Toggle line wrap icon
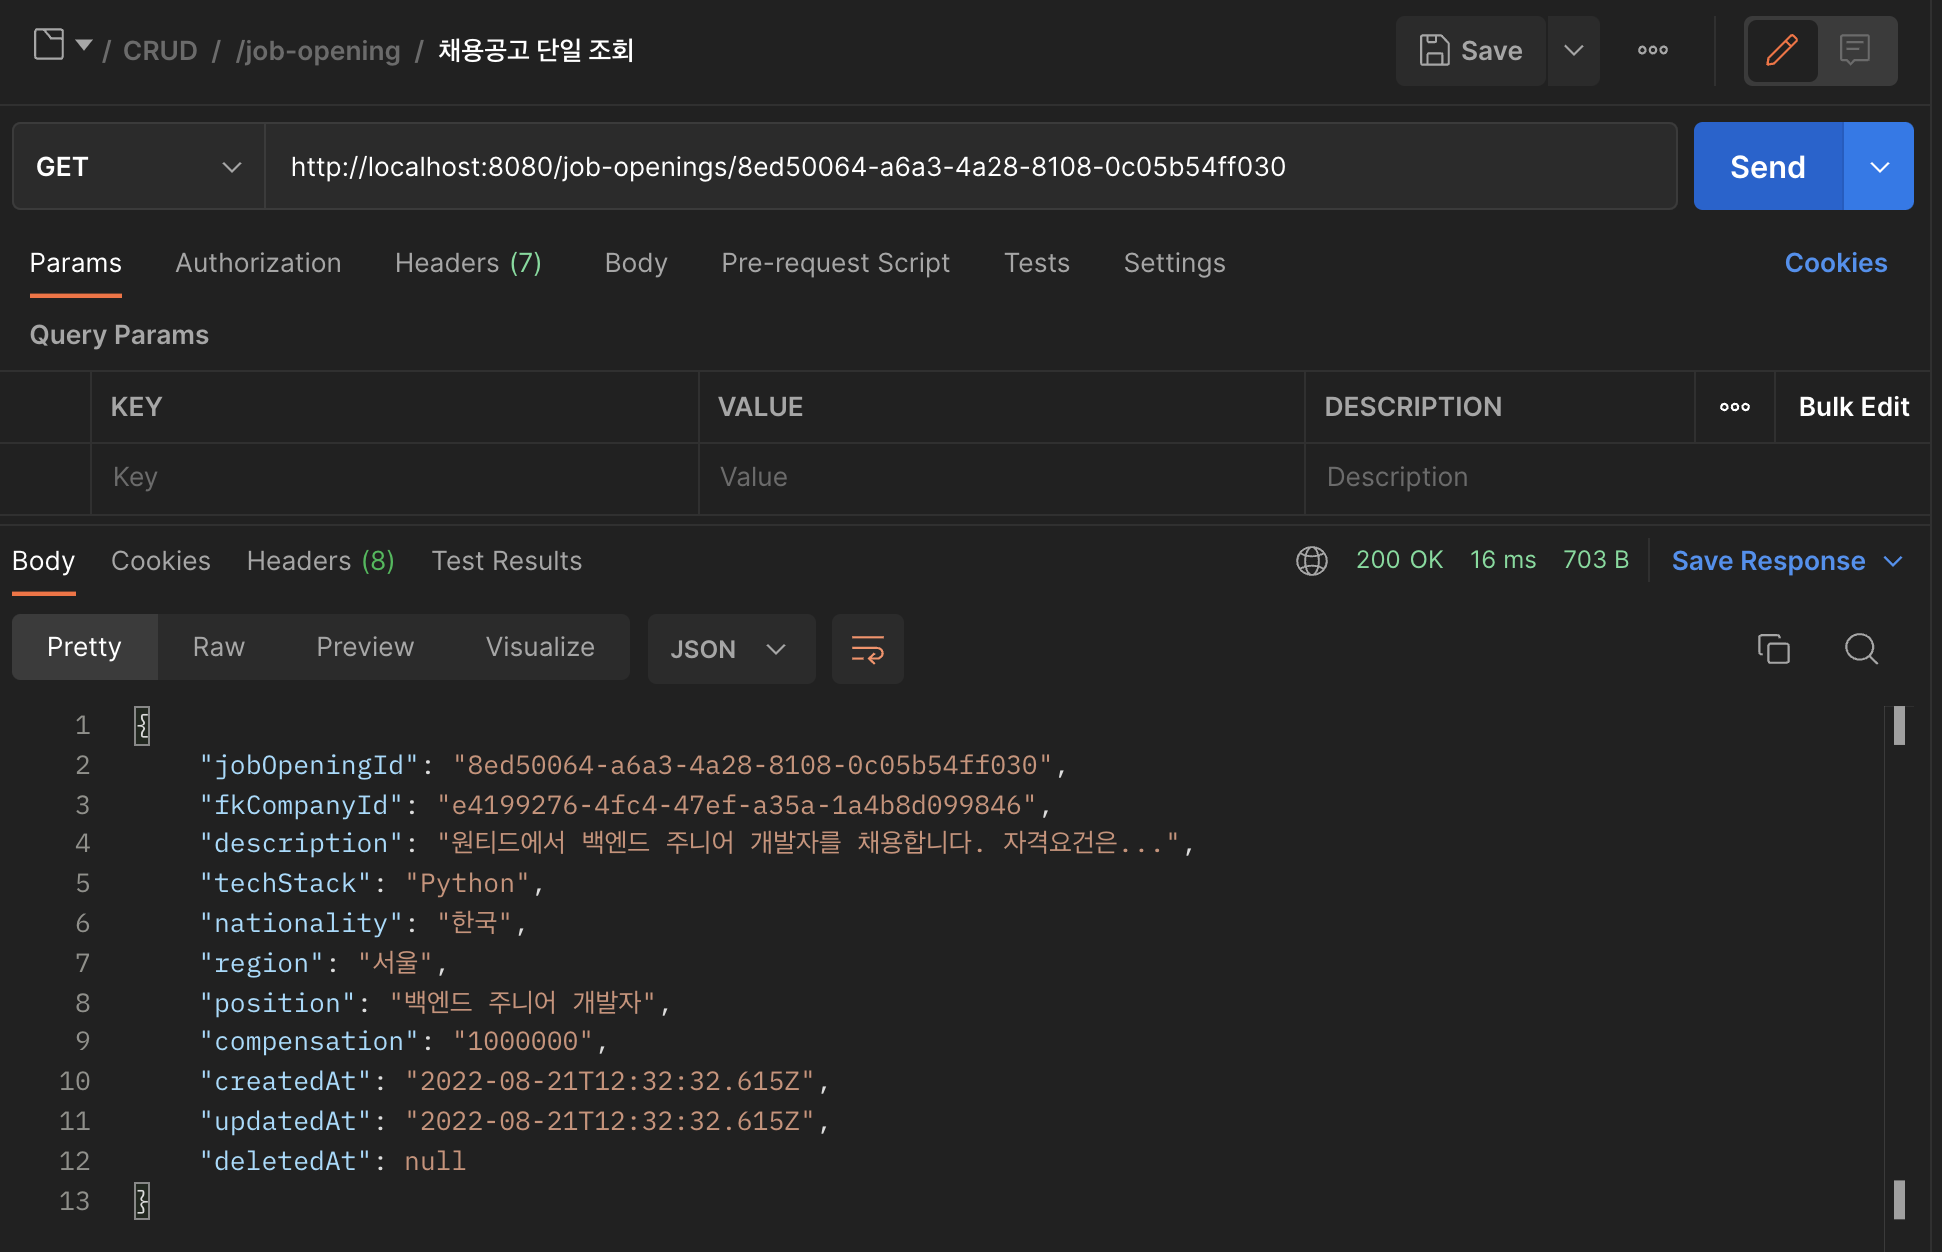Image resolution: width=1942 pixels, height=1252 pixels. [x=867, y=649]
